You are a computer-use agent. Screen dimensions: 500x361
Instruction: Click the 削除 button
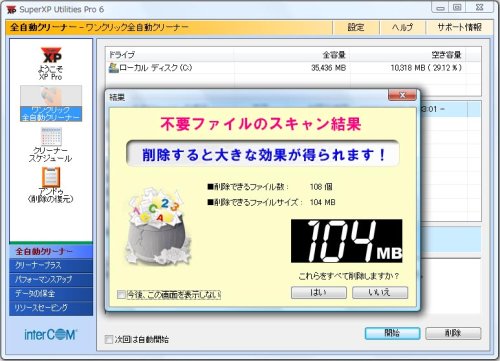(453, 333)
